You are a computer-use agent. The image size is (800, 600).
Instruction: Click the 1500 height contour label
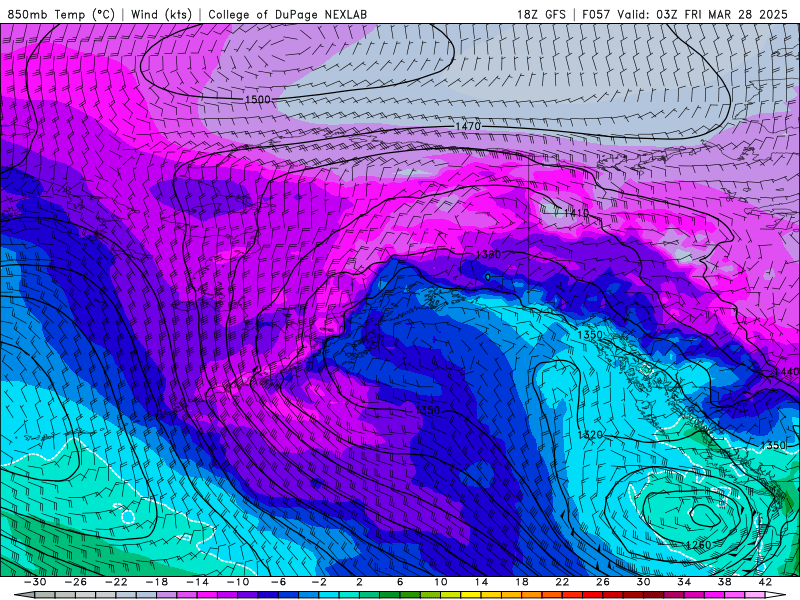(258, 99)
